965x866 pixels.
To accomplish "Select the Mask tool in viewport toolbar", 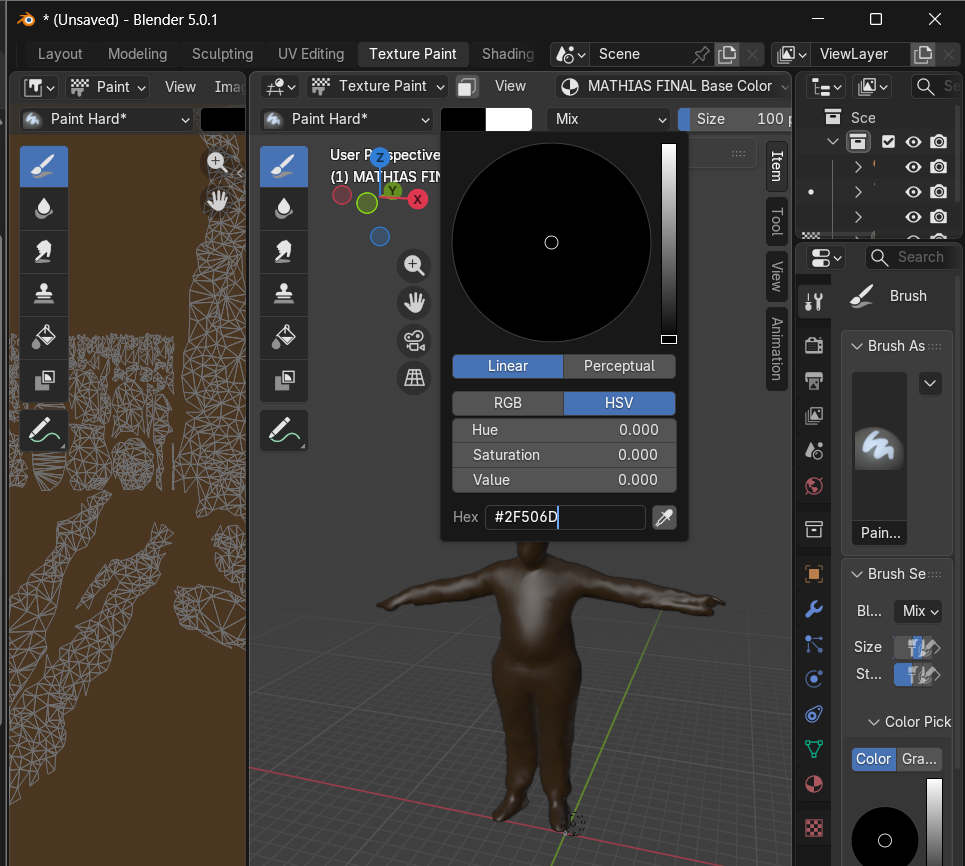I will point(284,380).
